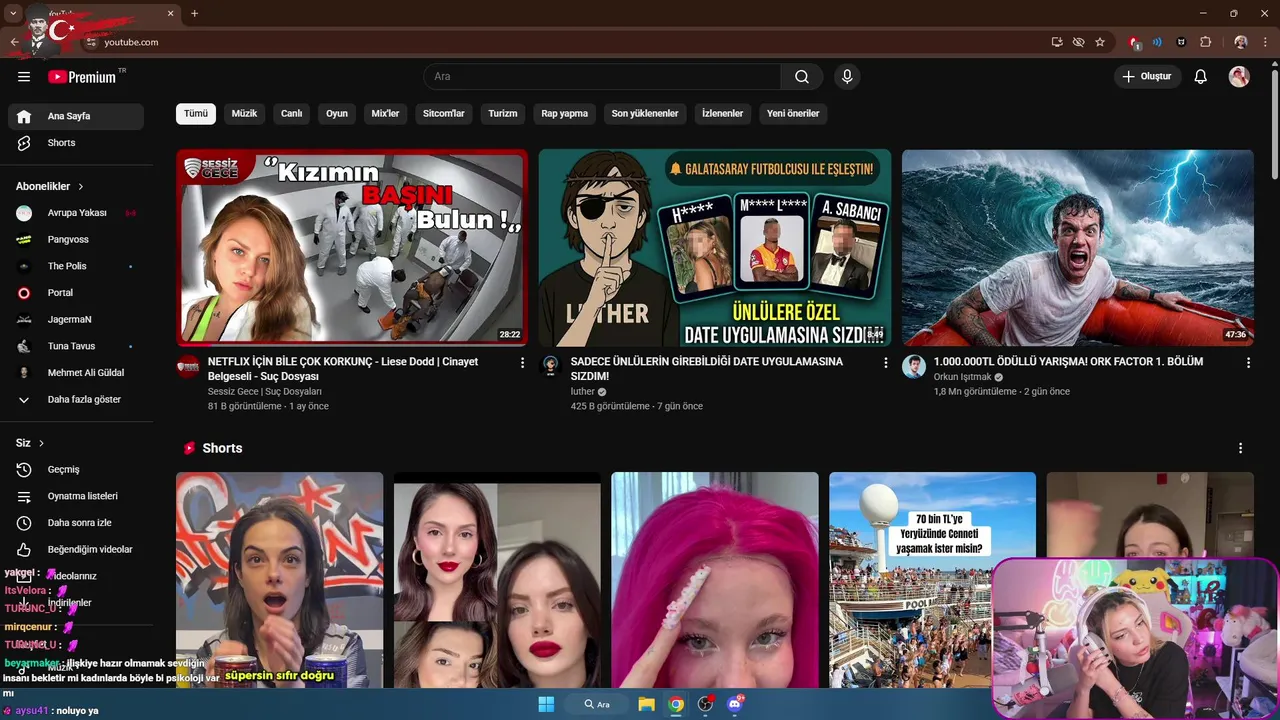Open Oynatma listeleri playlists

[76, 496]
